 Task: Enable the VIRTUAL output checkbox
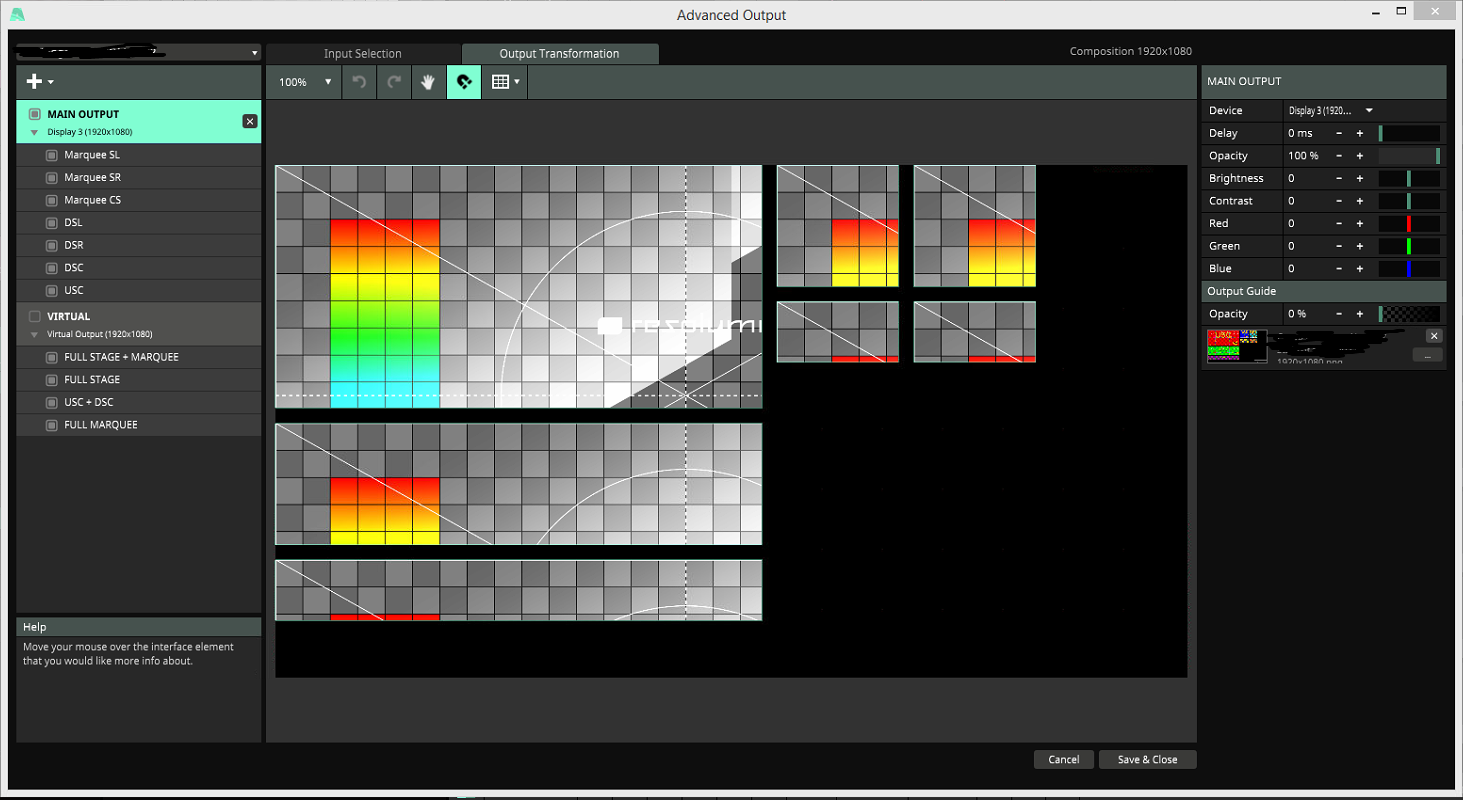35,316
